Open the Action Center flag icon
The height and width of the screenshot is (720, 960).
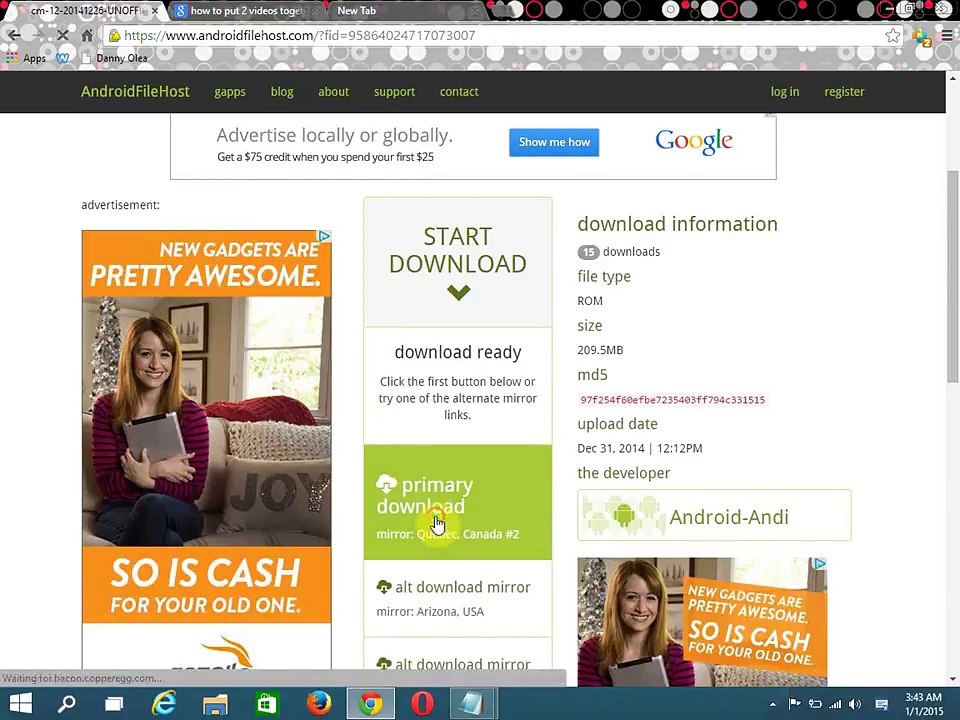[795, 704]
